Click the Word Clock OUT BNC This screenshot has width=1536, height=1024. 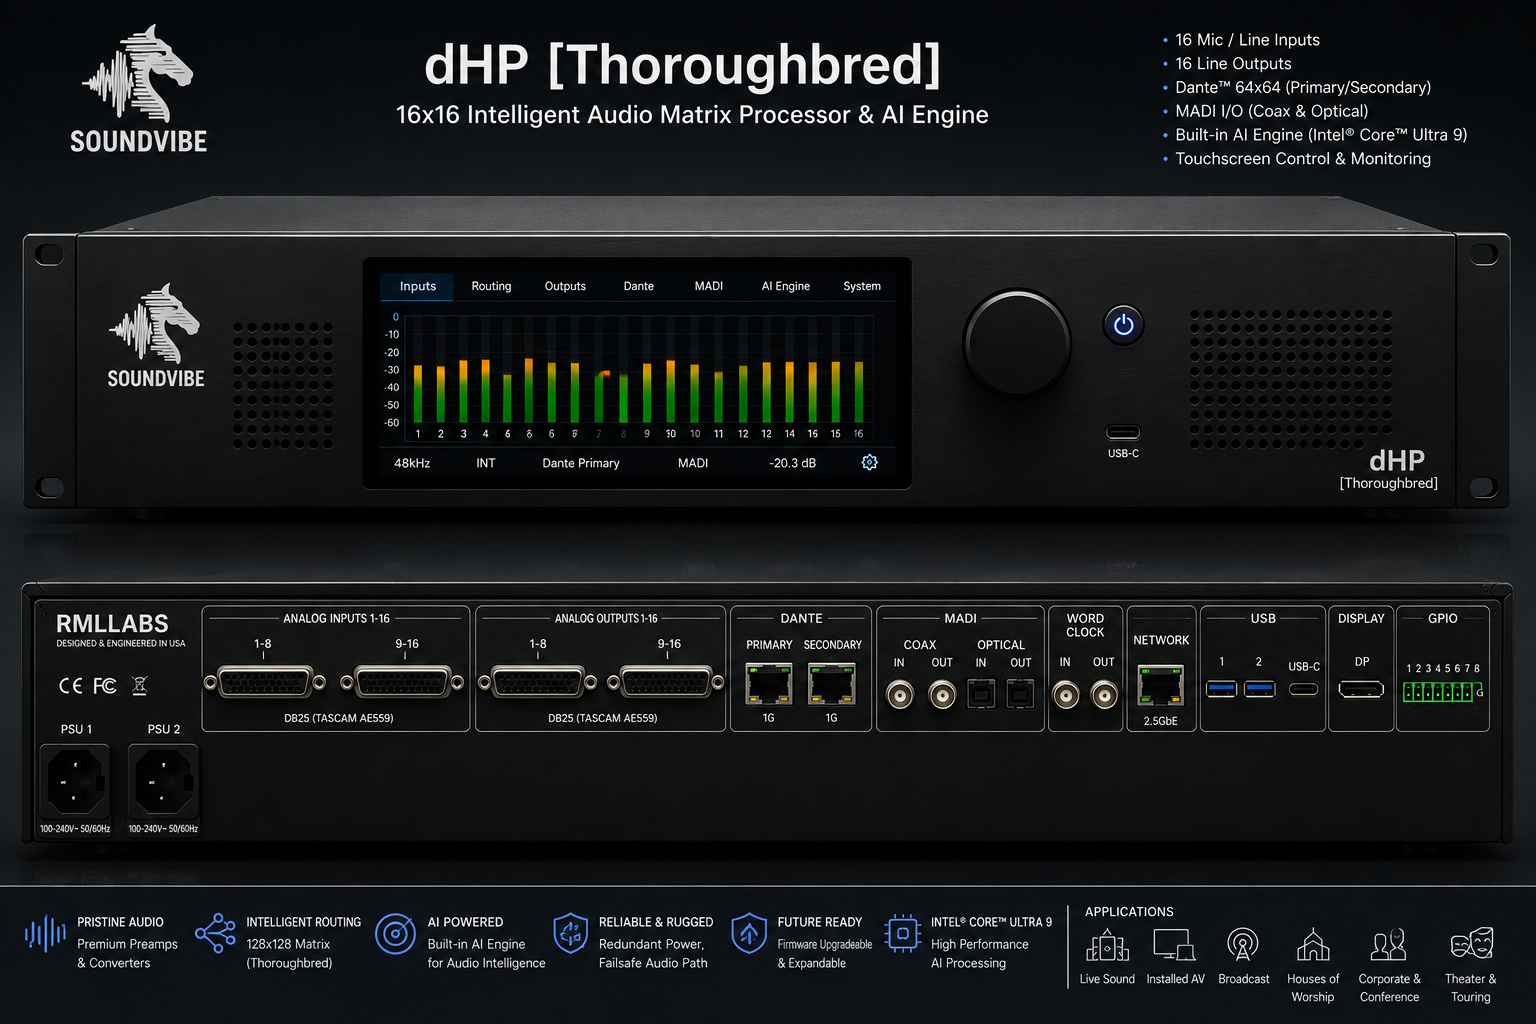pyautogui.click(x=1104, y=694)
